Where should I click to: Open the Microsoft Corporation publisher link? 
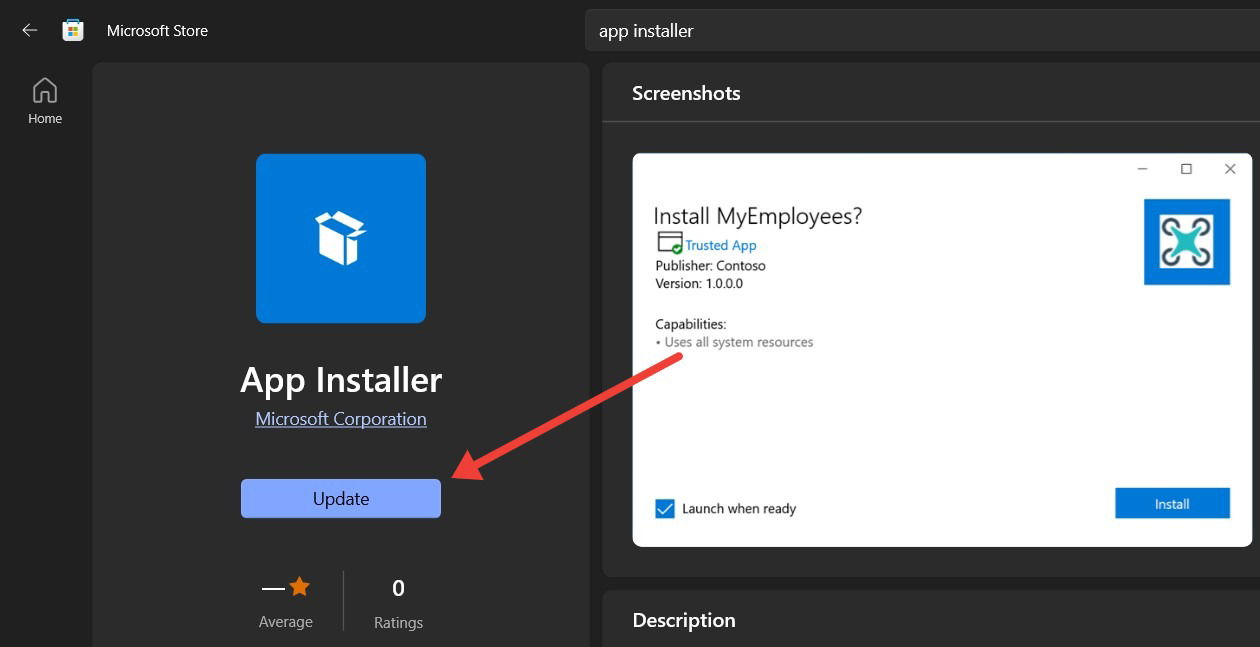coord(341,419)
